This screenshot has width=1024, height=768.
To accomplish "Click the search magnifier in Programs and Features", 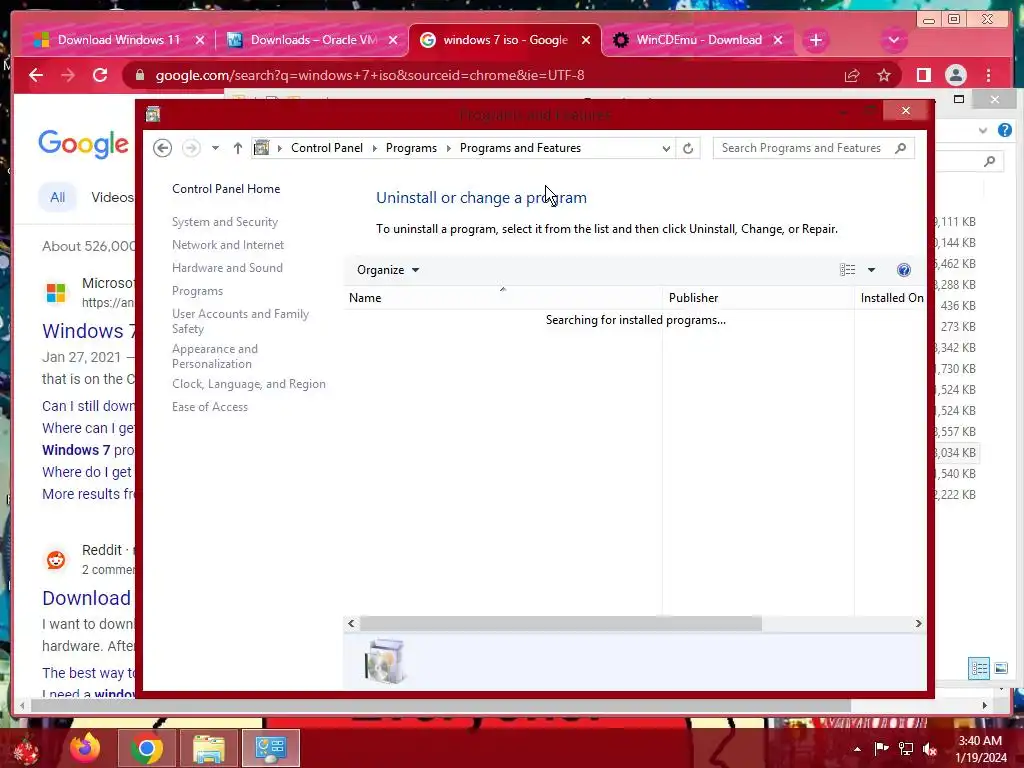I will (901, 148).
